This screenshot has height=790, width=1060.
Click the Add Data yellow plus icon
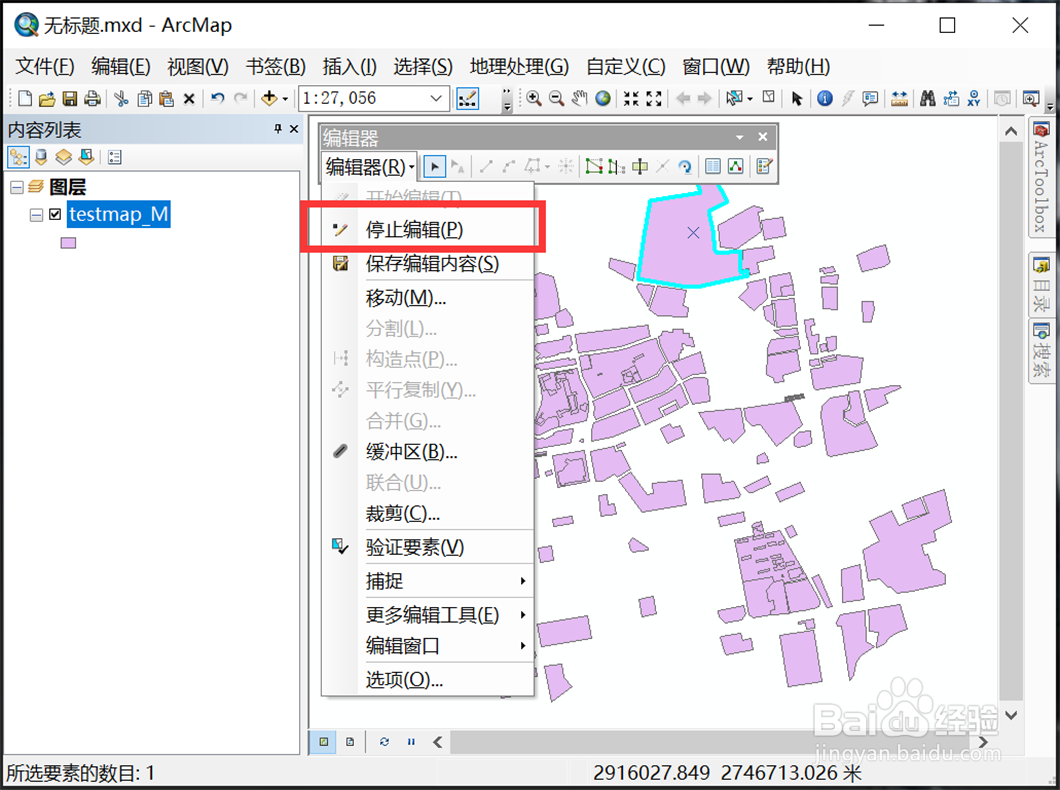[x=269, y=99]
